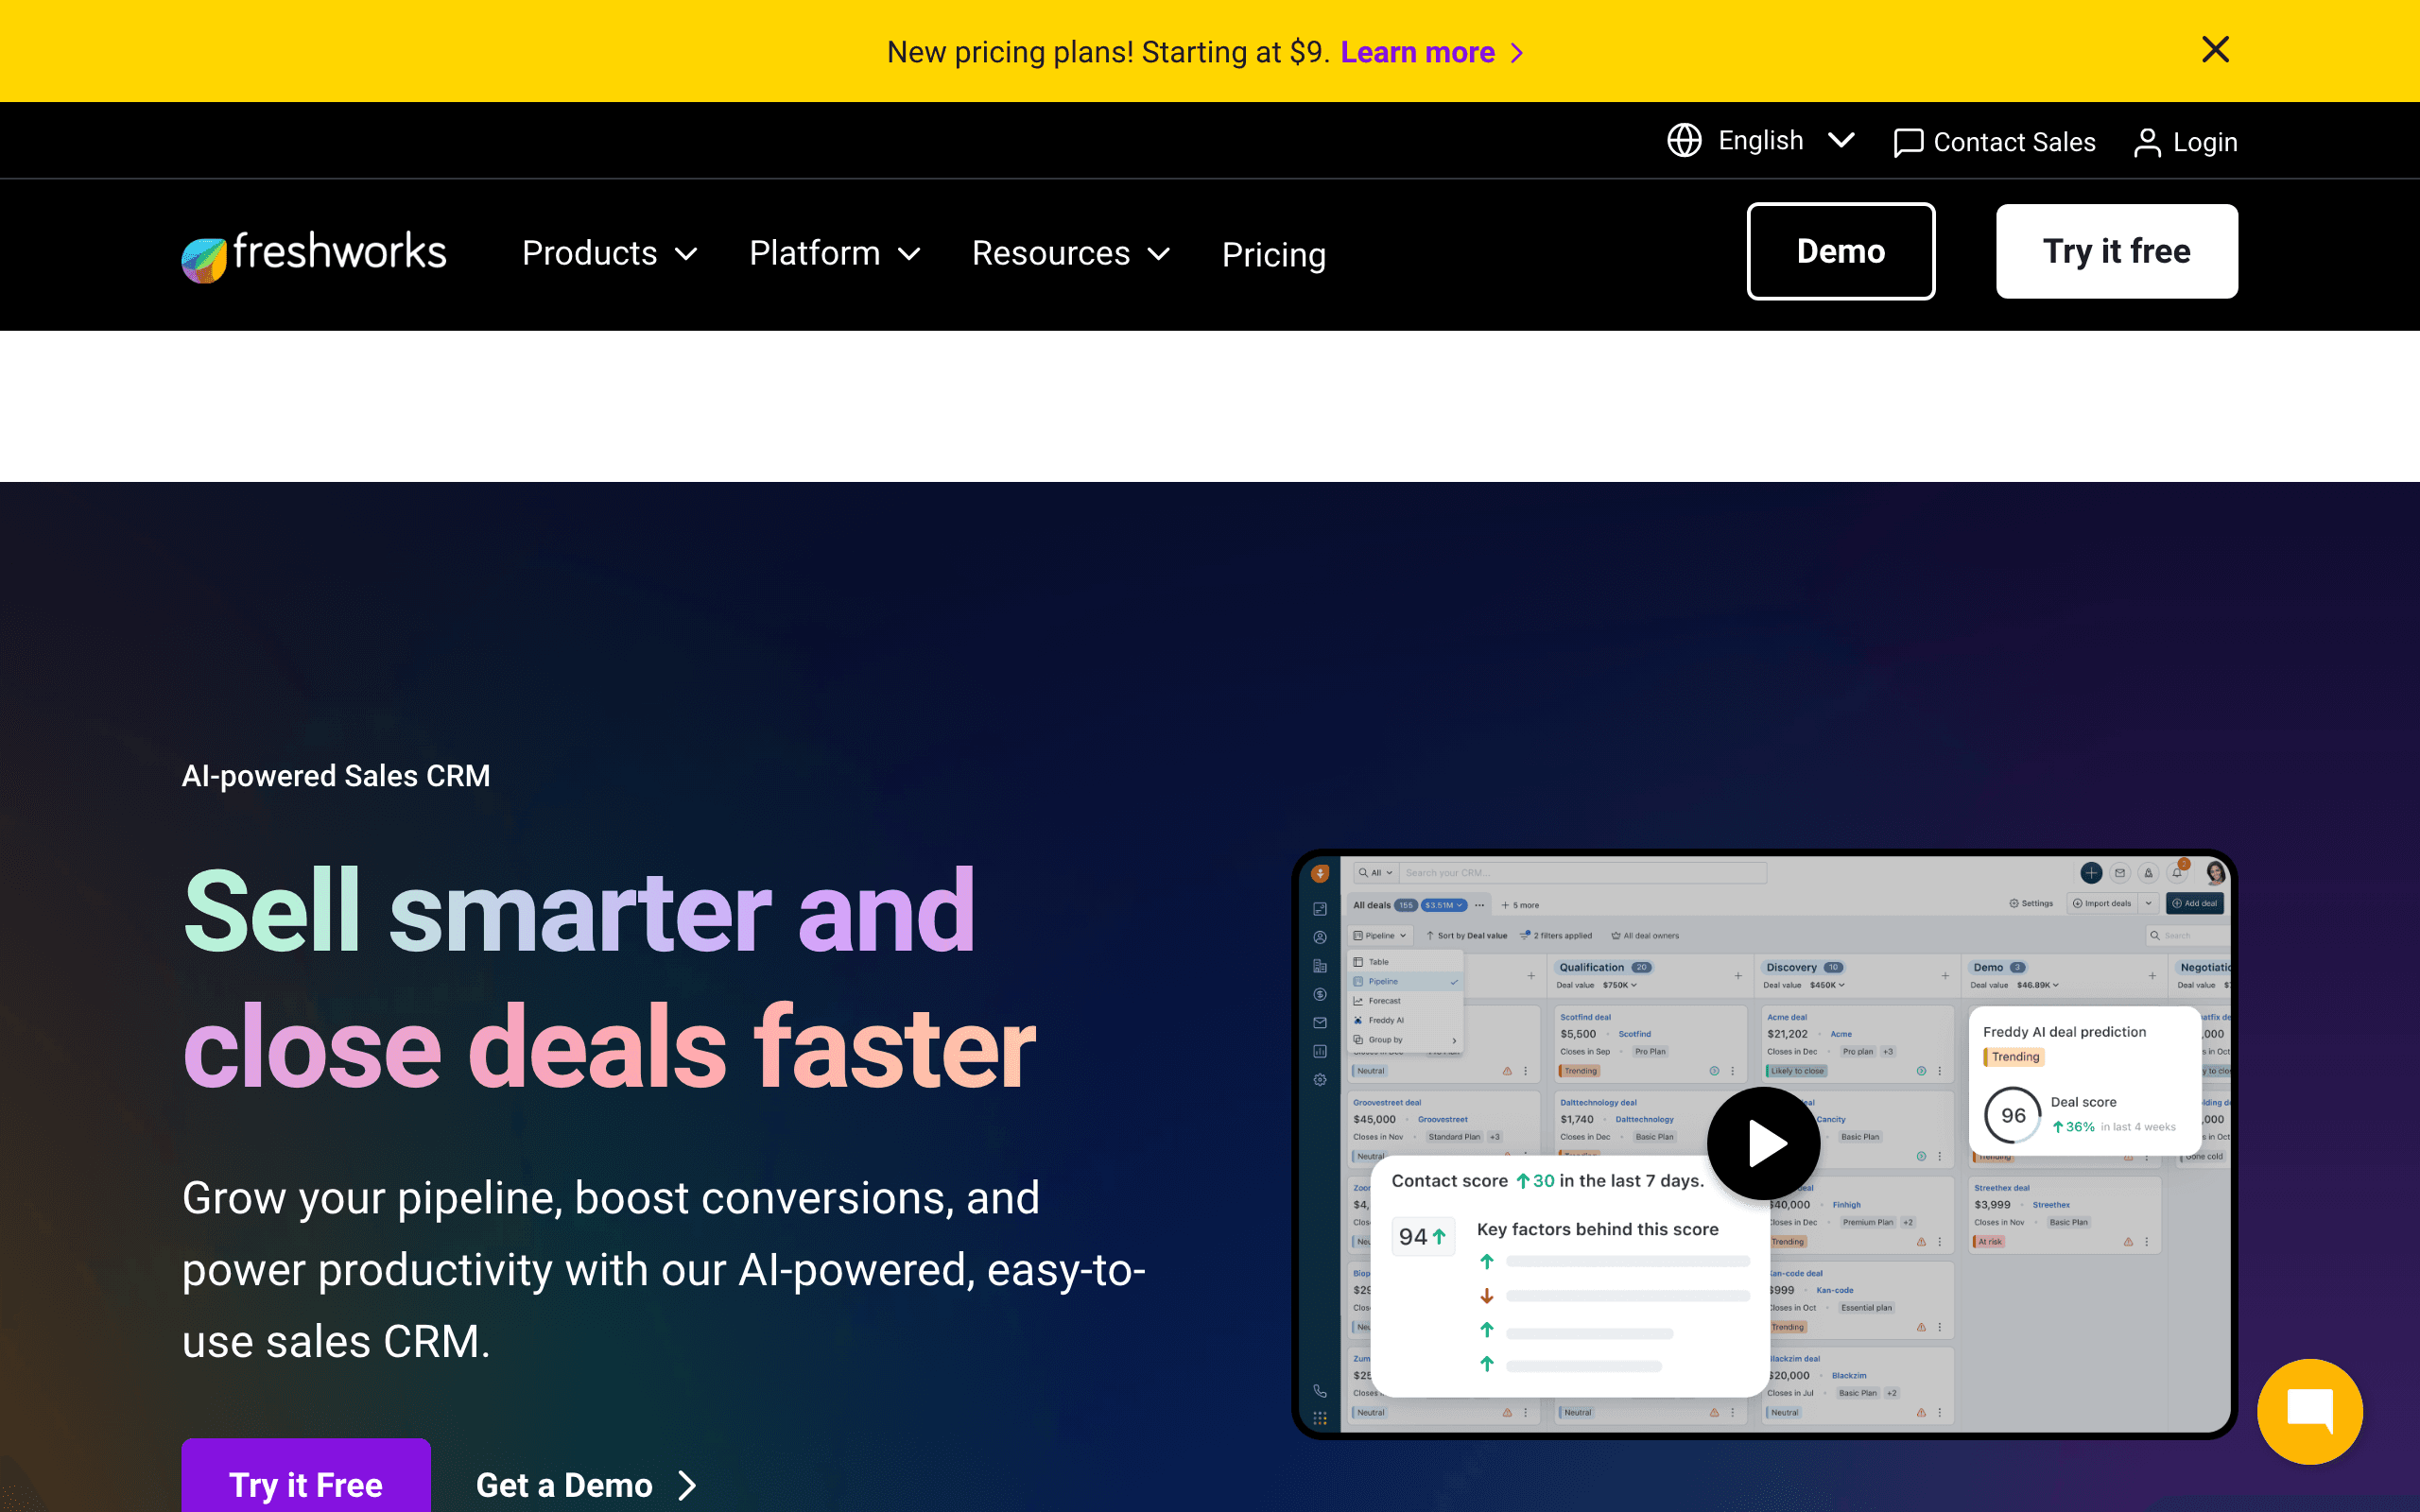
Task: Click the Freshworks logo
Action: pos(313,253)
